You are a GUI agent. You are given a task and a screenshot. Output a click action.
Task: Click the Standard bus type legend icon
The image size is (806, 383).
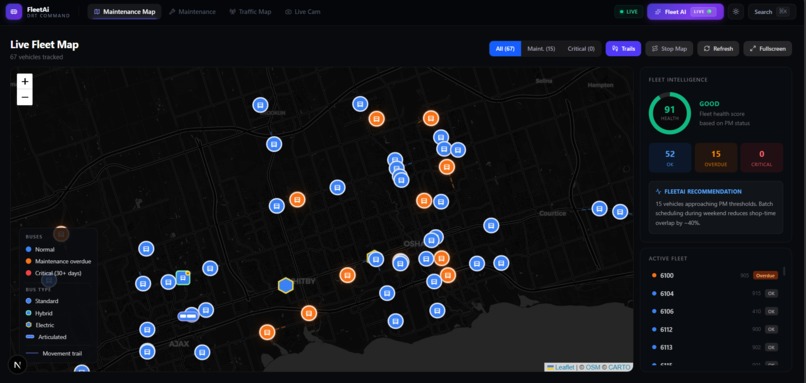[x=28, y=301]
